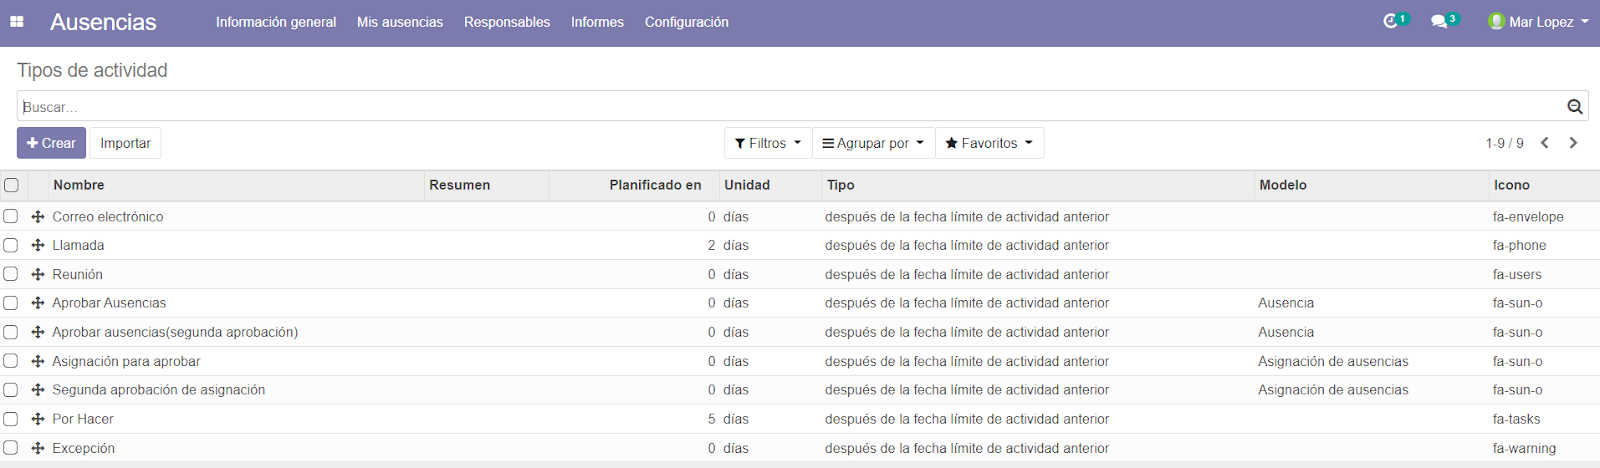Open the Mar Lopez user menu
This screenshot has width=1600, height=468.
coord(1538,22)
